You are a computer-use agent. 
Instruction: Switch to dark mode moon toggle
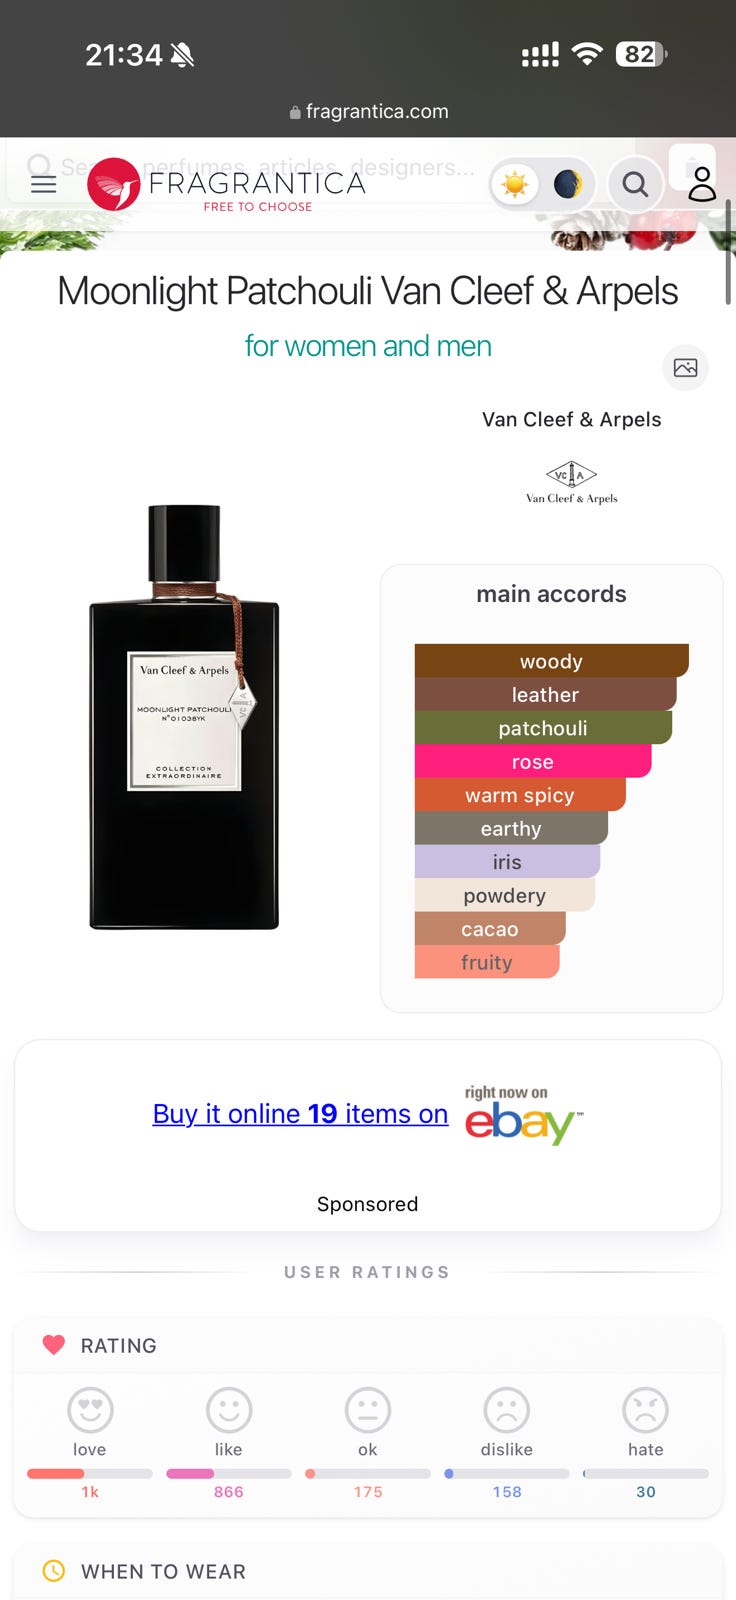click(568, 185)
